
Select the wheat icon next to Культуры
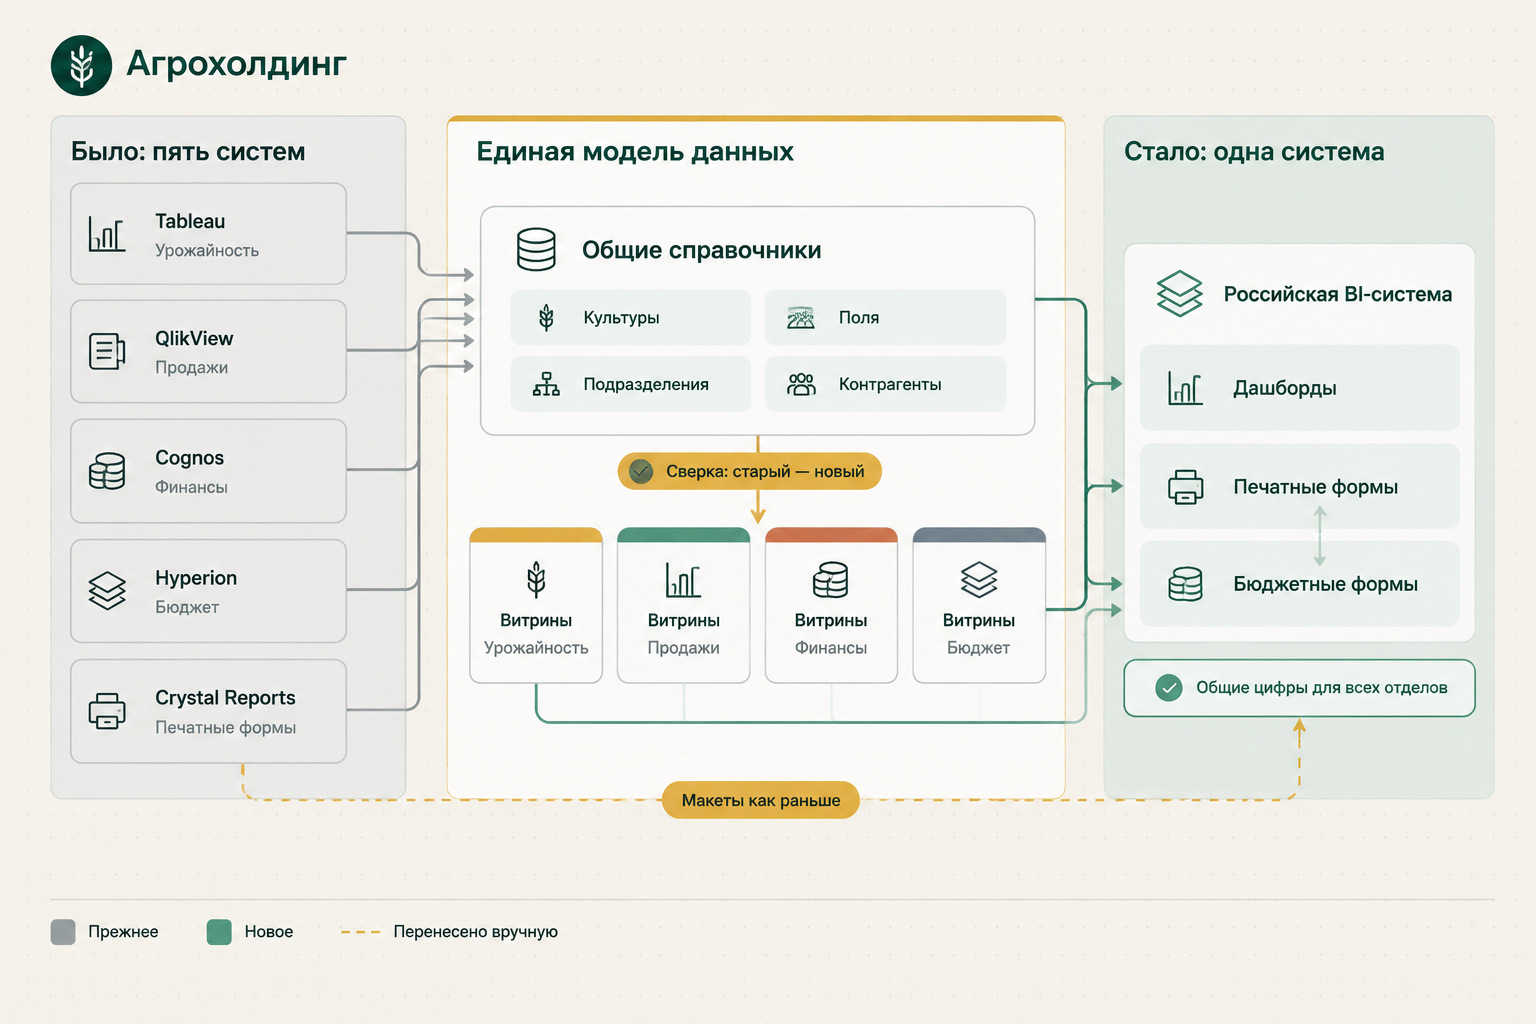tap(546, 318)
